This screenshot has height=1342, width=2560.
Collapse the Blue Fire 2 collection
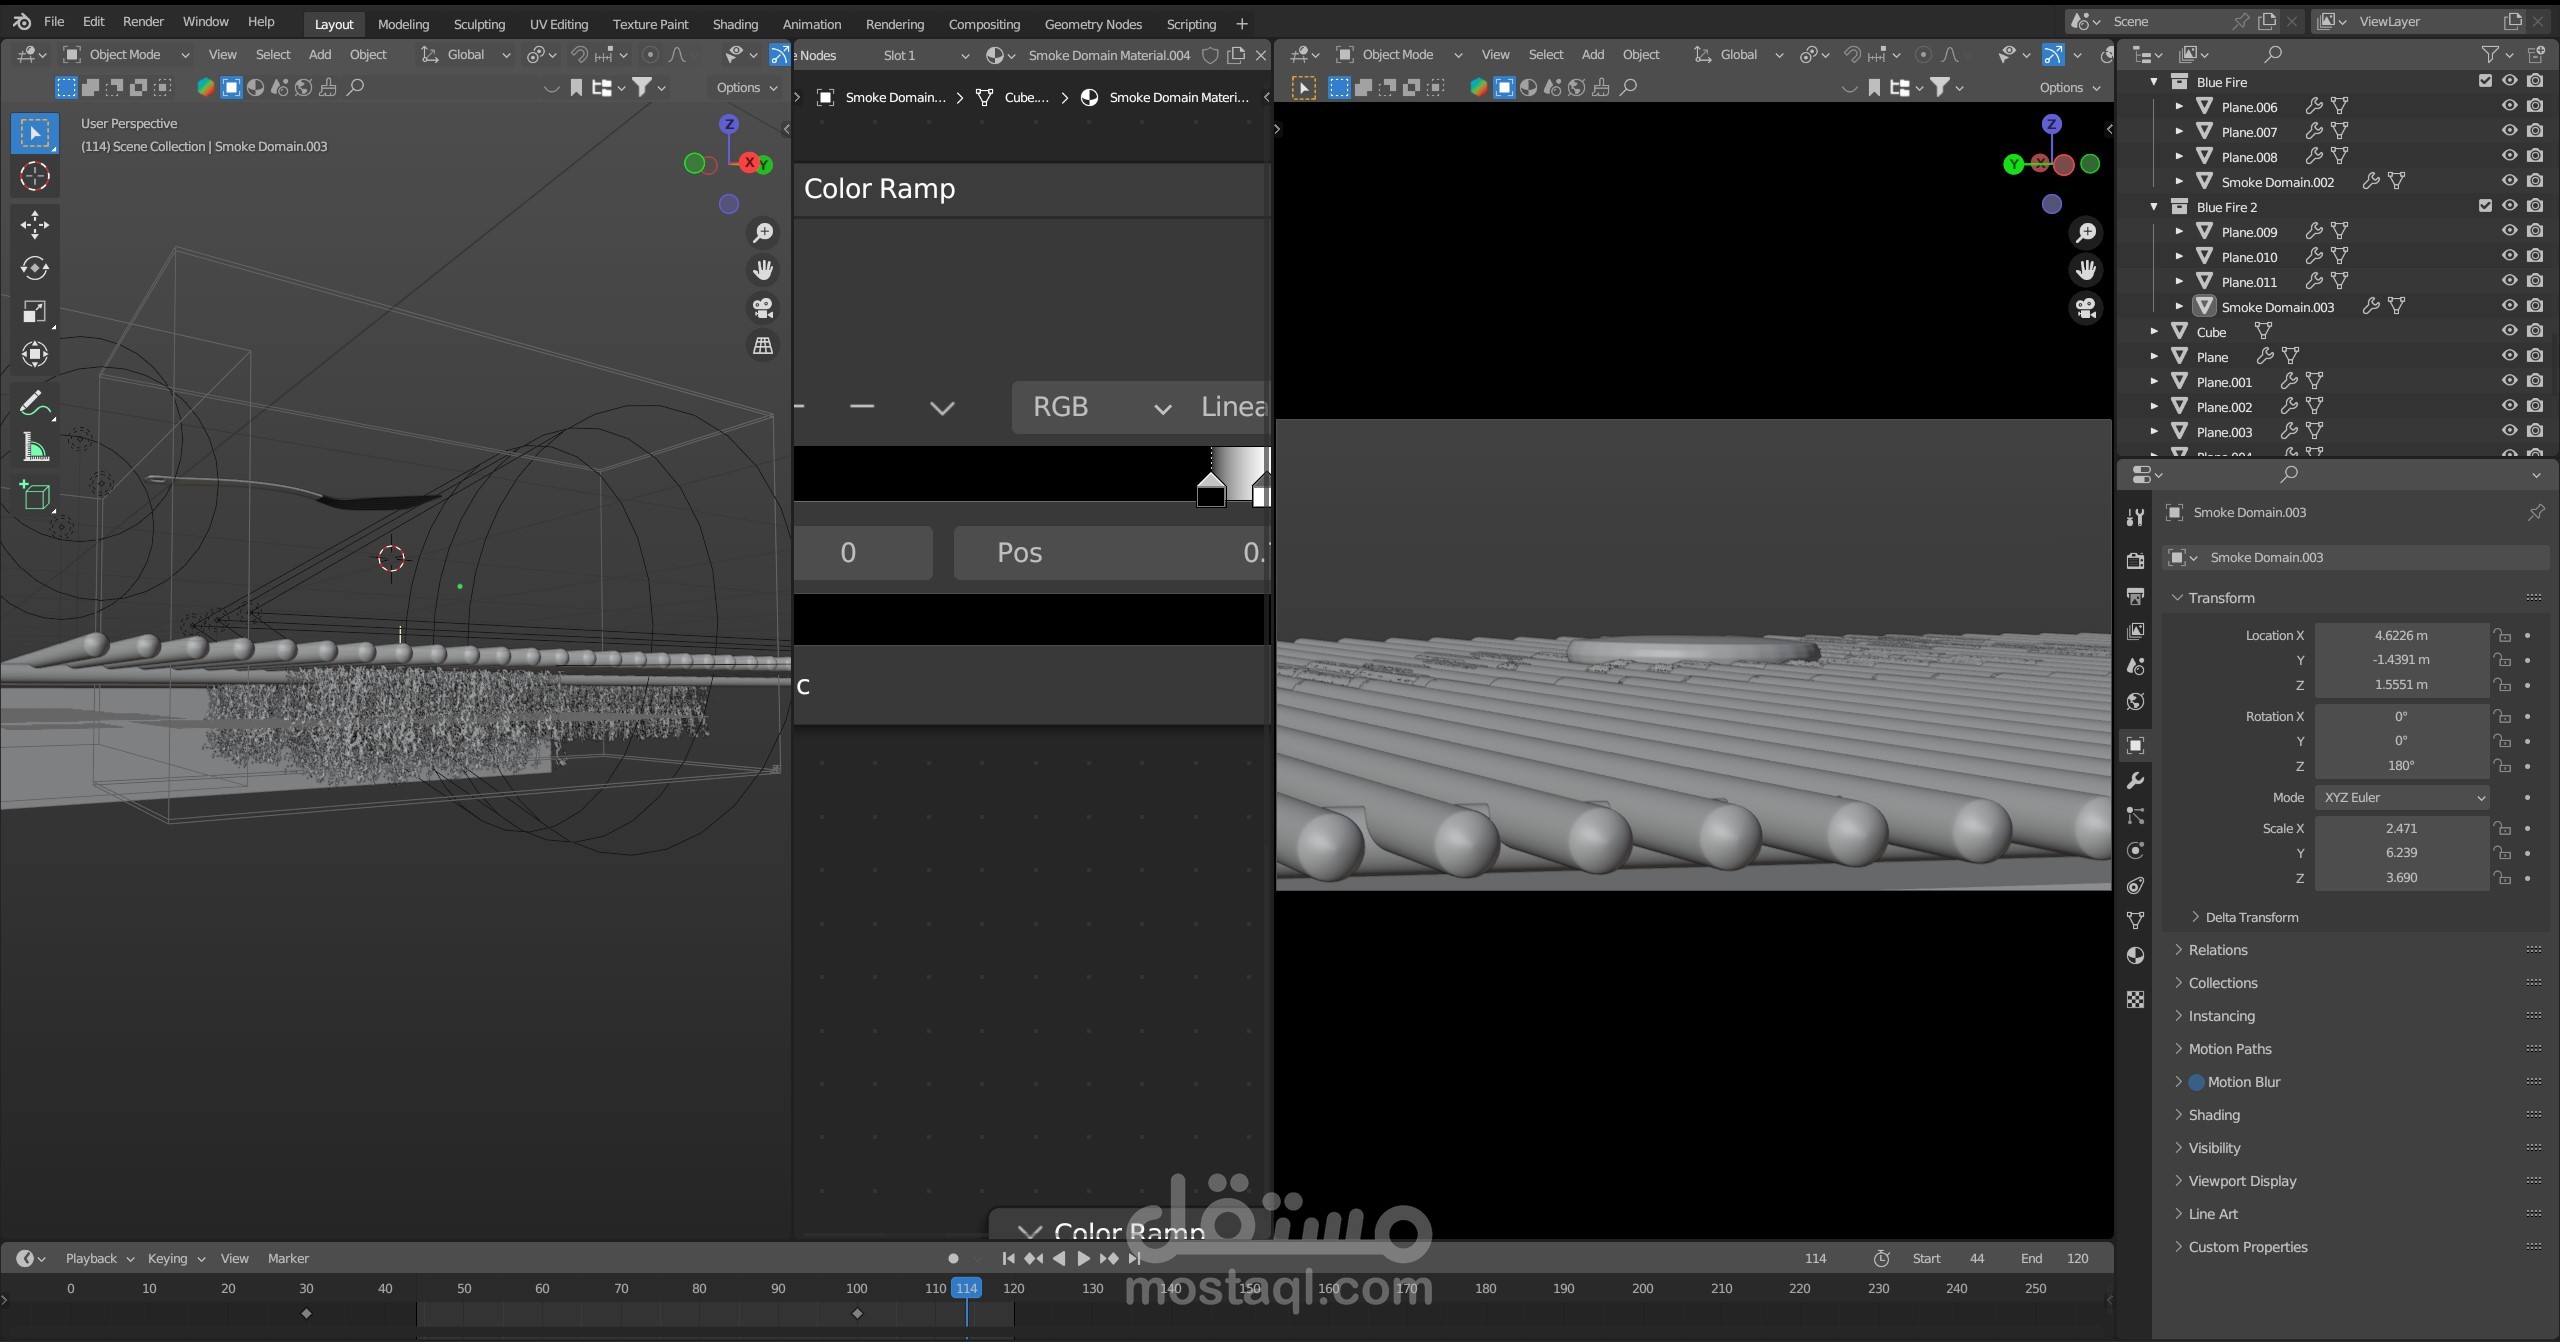[2155, 207]
